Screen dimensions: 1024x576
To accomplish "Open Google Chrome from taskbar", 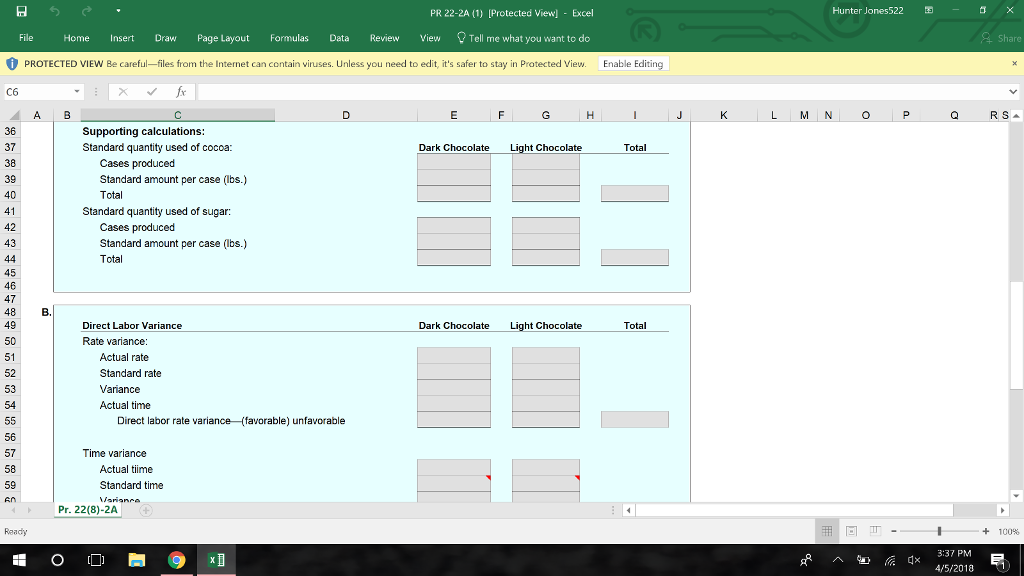I will [x=176, y=560].
